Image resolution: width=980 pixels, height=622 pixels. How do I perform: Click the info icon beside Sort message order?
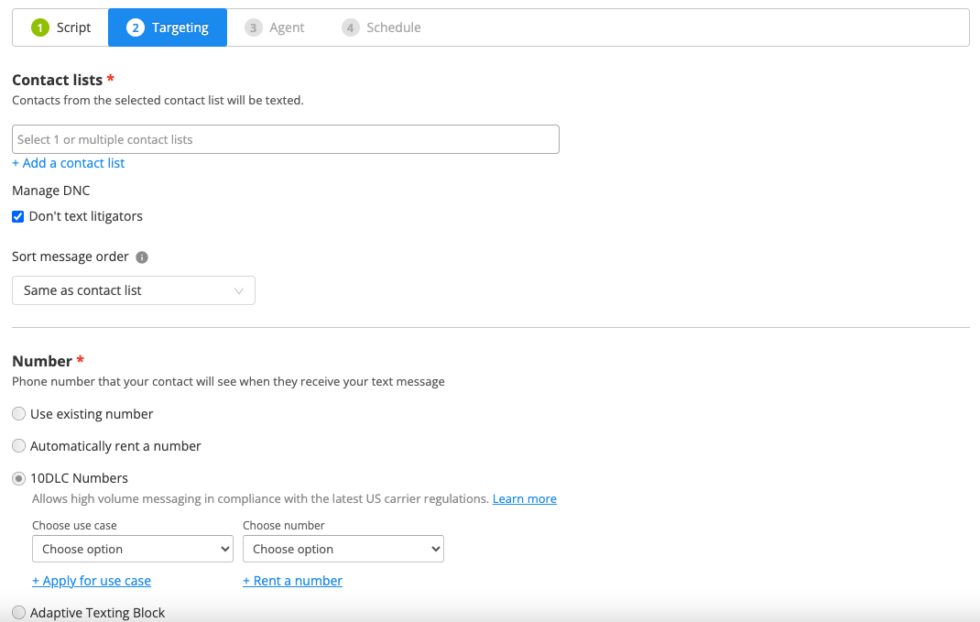click(142, 257)
